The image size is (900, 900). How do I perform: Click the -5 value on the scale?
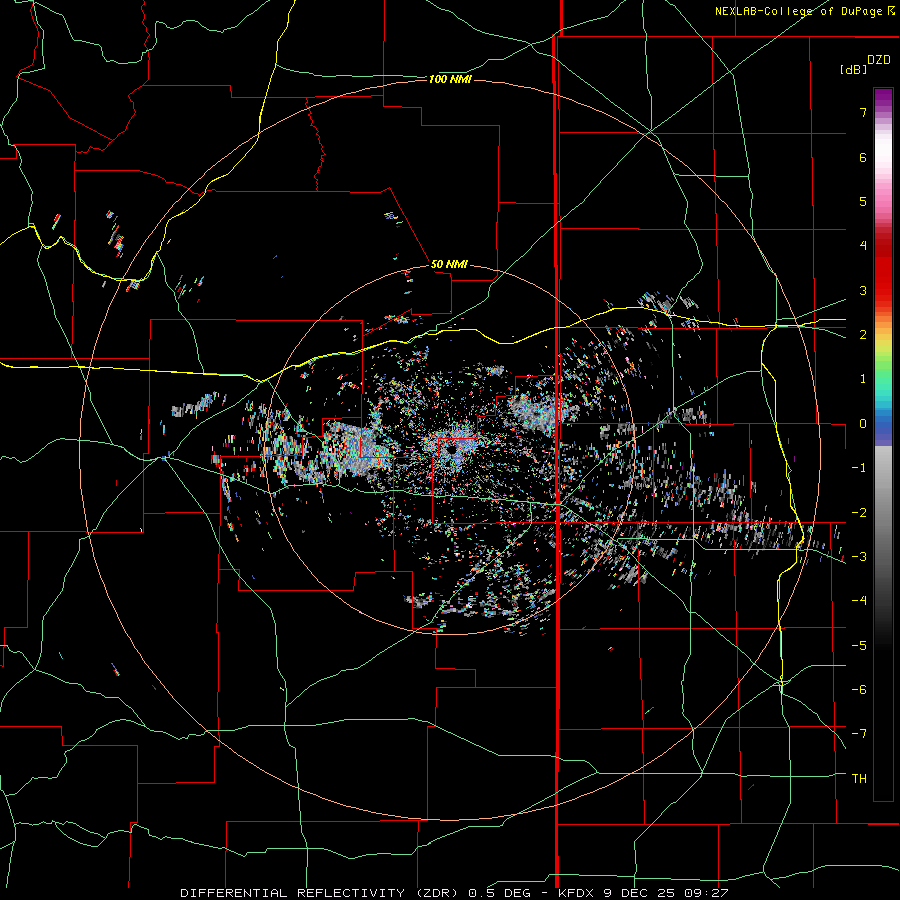pyautogui.click(x=859, y=646)
